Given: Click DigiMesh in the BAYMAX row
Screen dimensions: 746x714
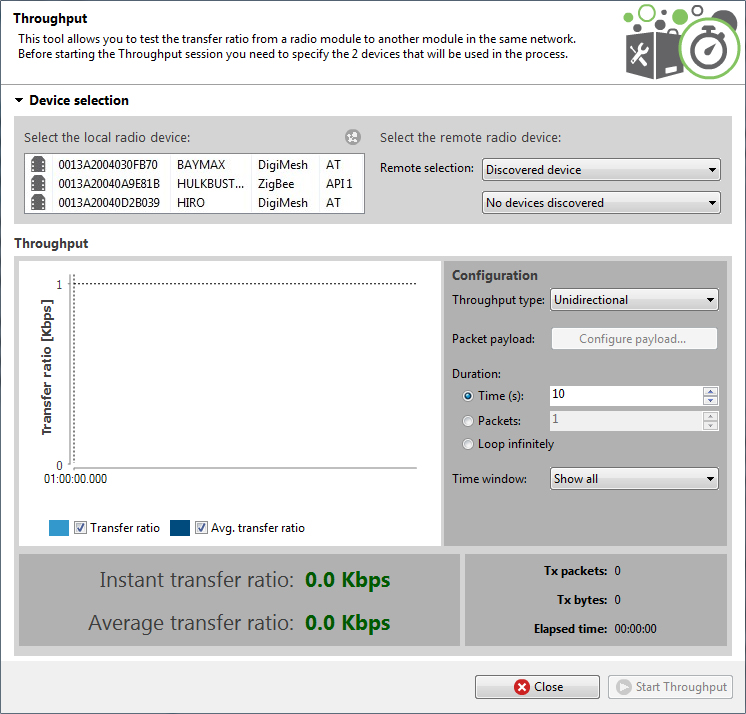Looking at the screenshot, I should click(283, 165).
